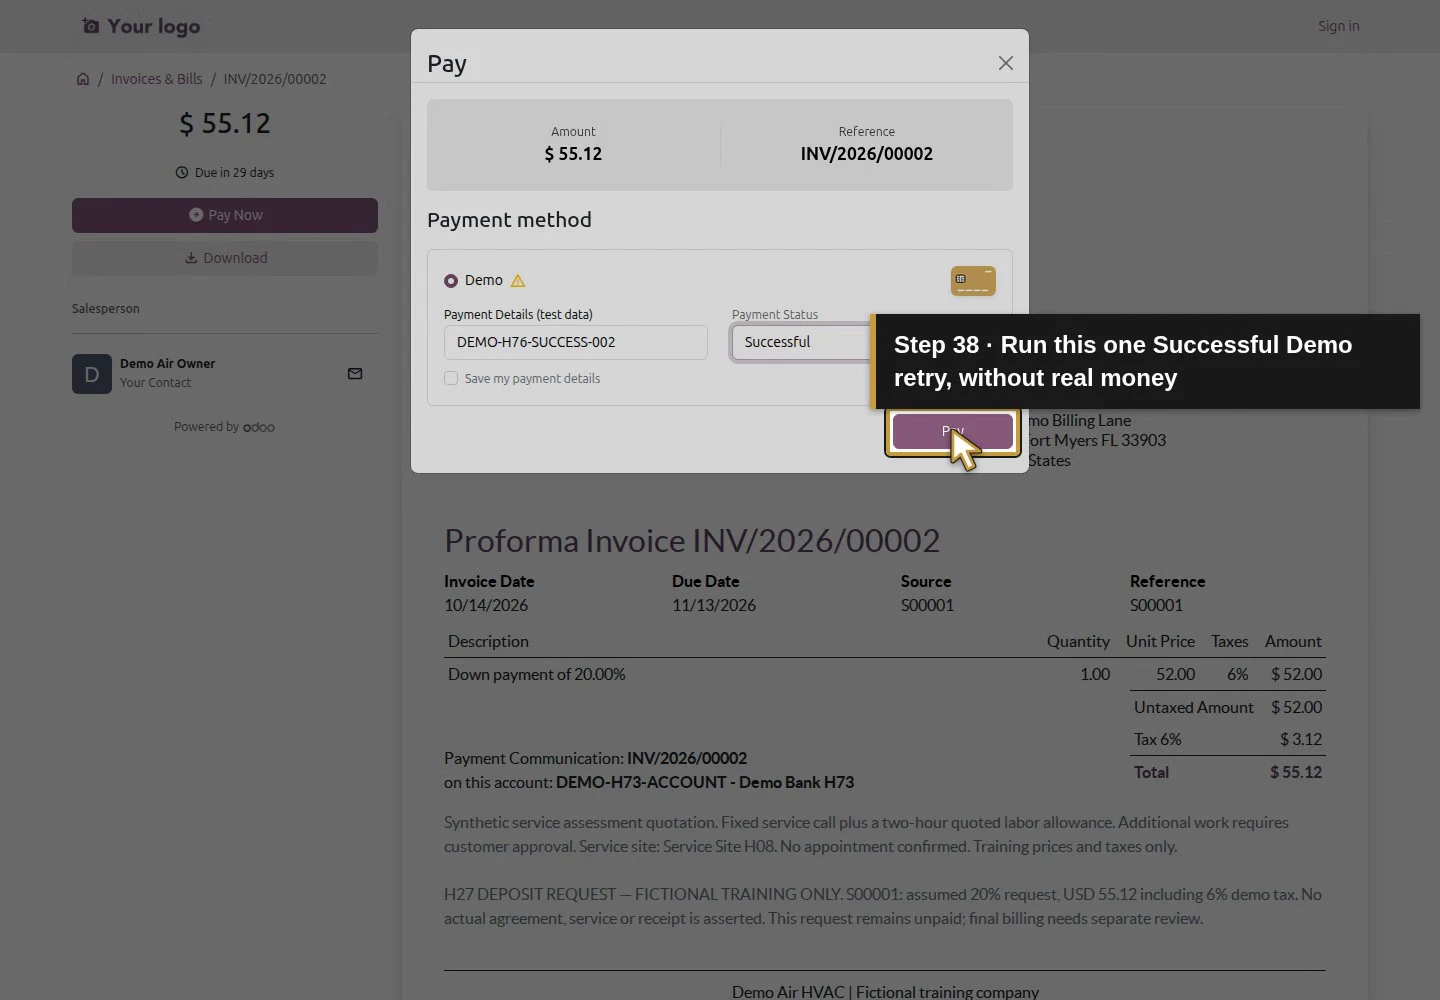This screenshot has width=1440, height=1000.
Task: Click the DEMO-H73-ACCOUNT - Demo Bank H73 text
Action: point(705,783)
